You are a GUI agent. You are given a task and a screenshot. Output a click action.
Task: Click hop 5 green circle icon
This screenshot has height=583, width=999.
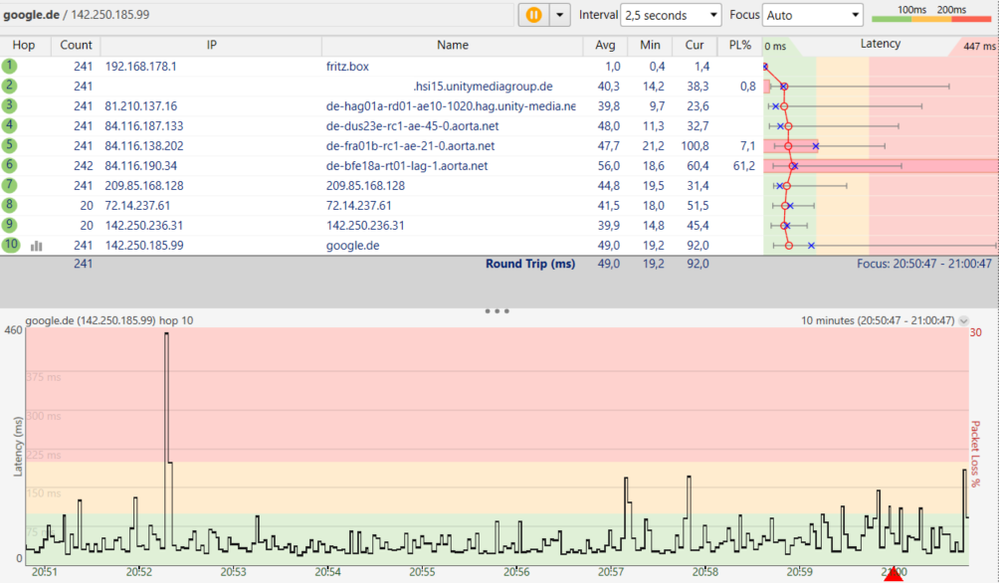[10, 146]
